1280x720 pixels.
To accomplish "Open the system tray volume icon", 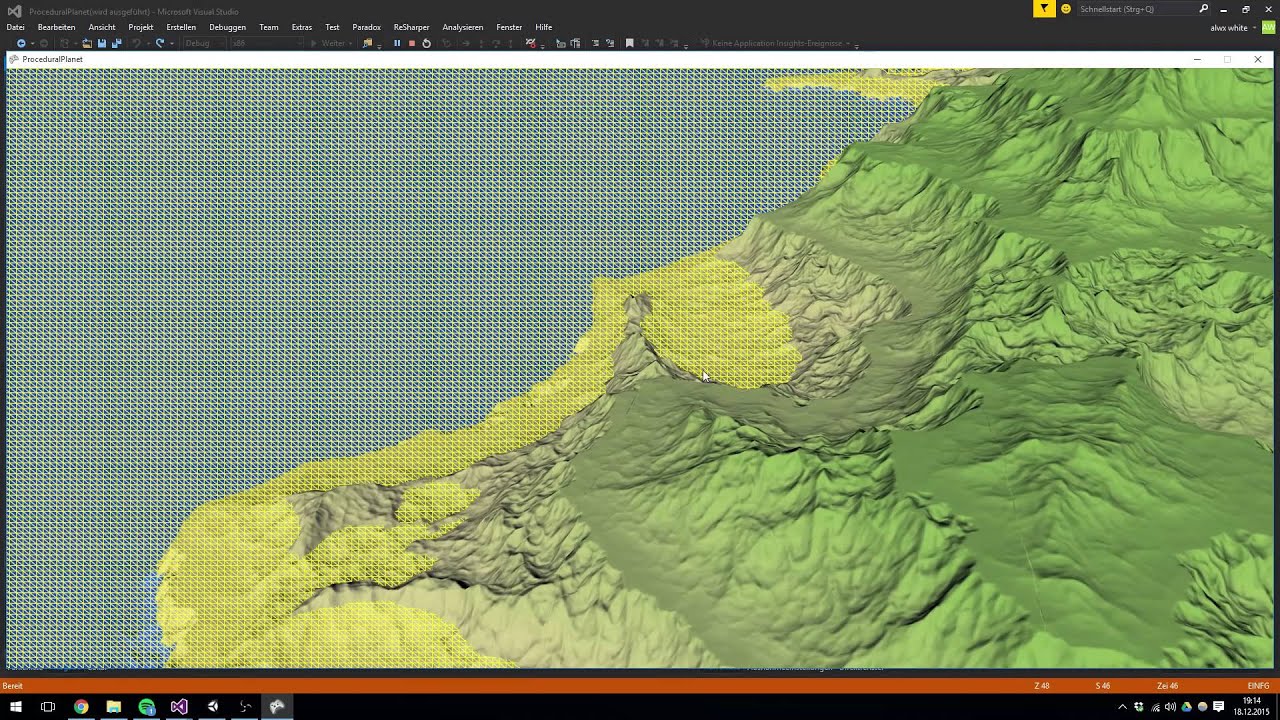I will [1170, 707].
